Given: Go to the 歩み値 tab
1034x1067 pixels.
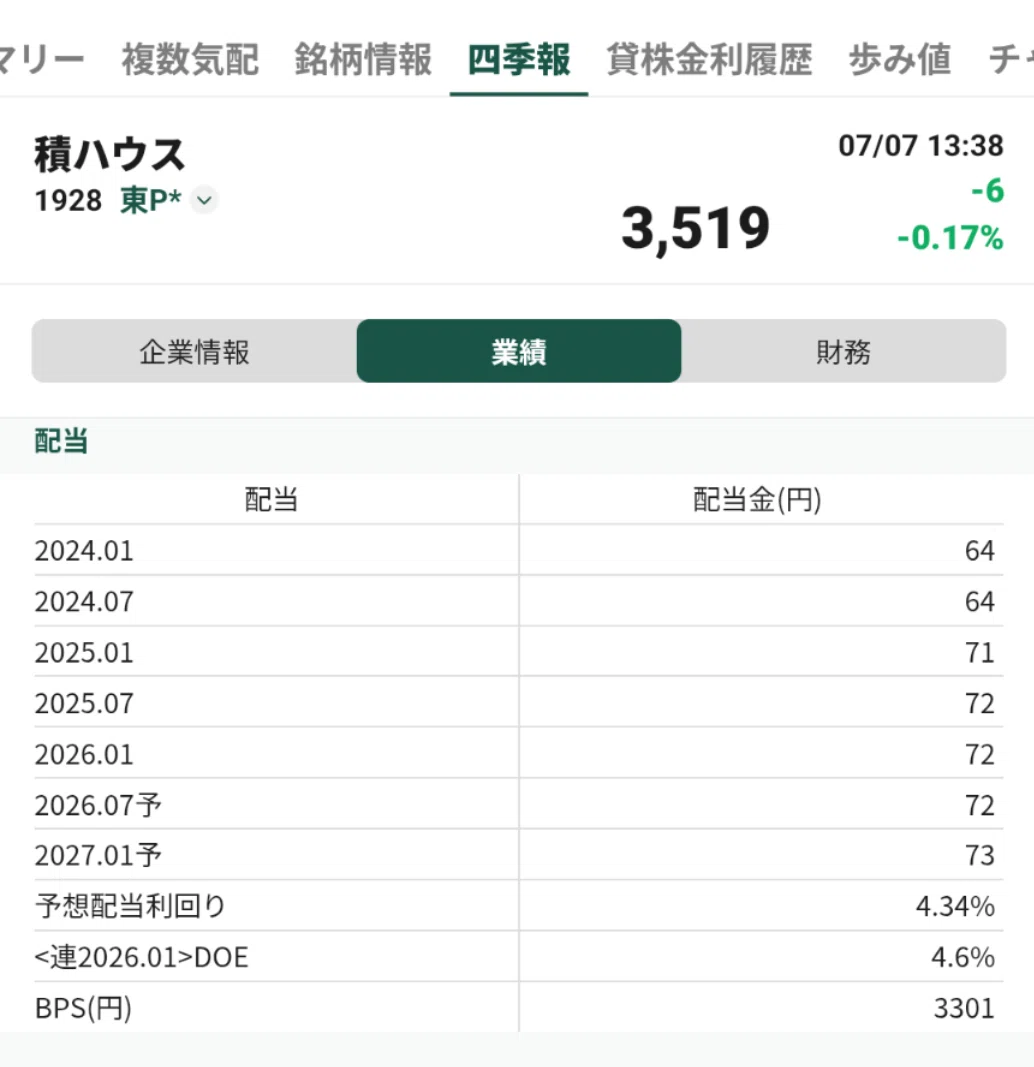Looking at the screenshot, I should click(x=900, y=59).
